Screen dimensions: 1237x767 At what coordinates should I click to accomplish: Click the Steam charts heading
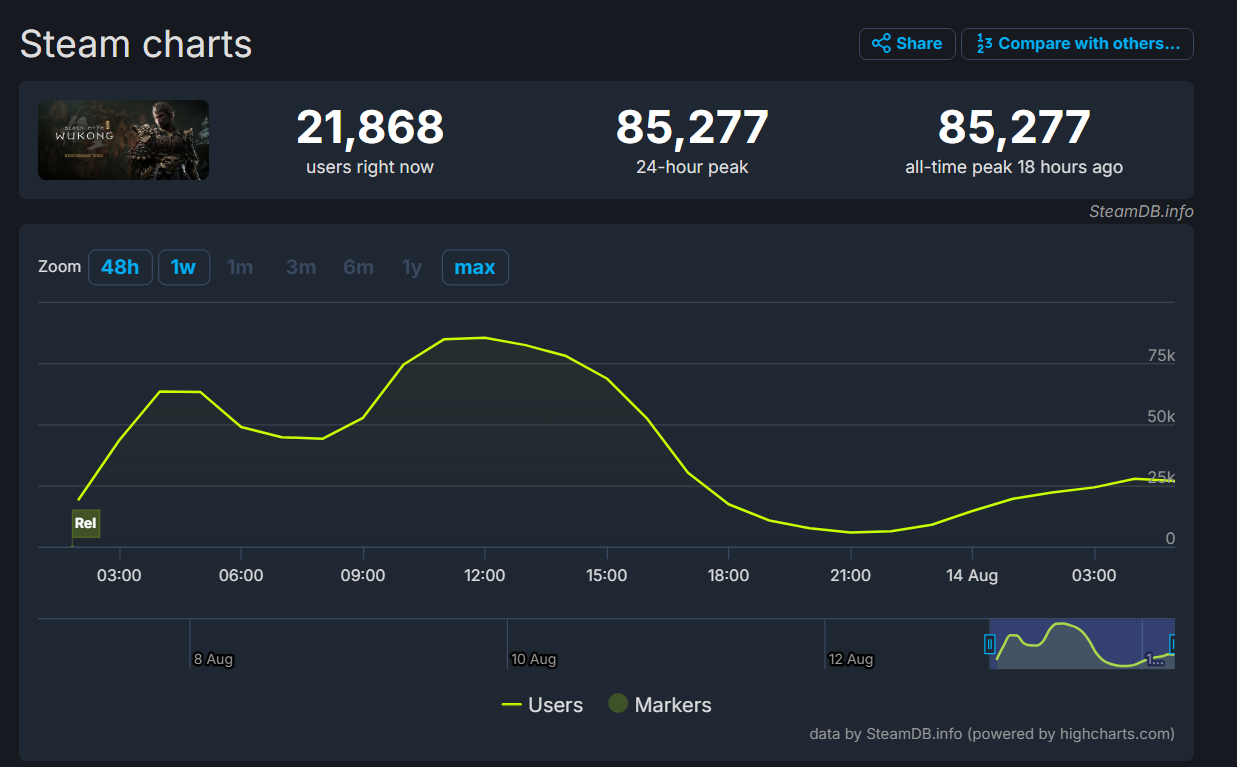136,44
